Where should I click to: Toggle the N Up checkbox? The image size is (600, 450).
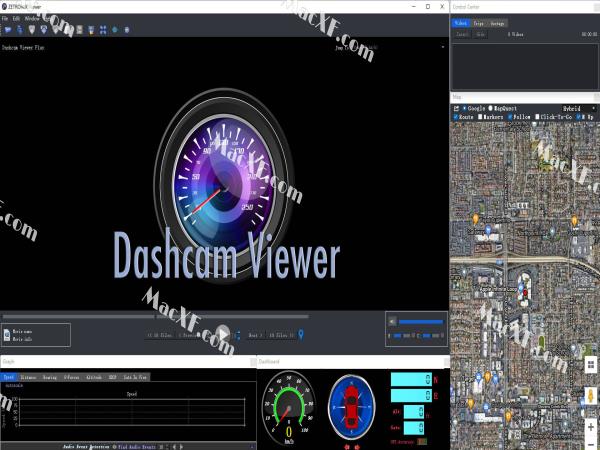click(579, 117)
